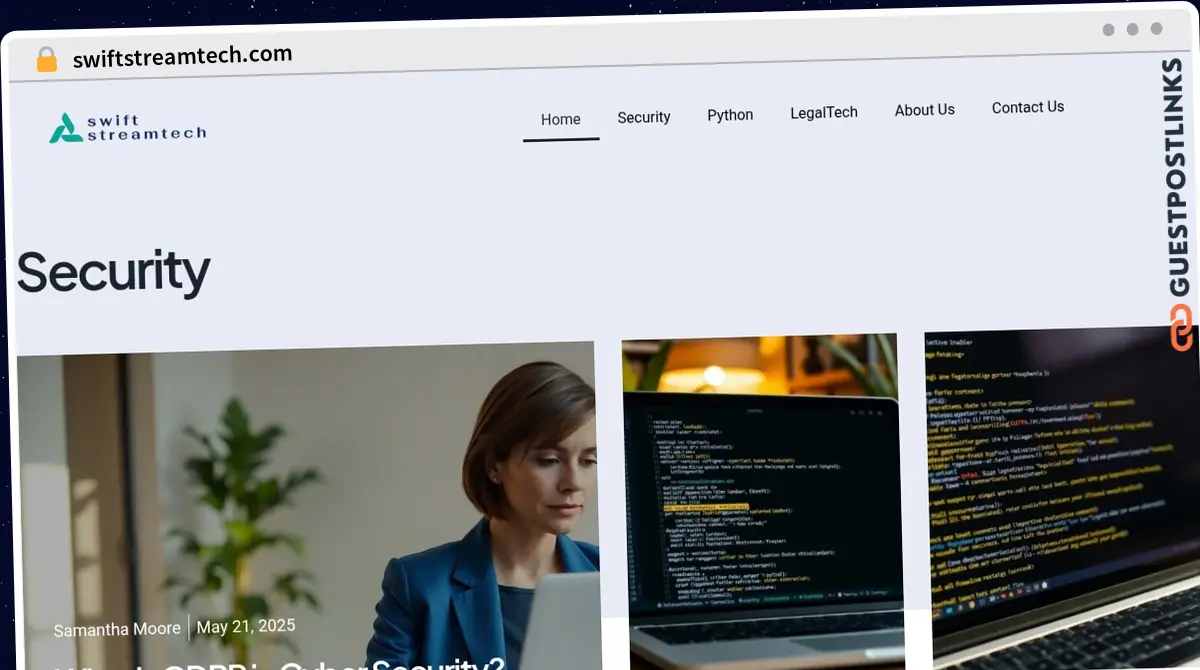Open Samantha Moore's author profile
The height and width of the screenshot is (670, 1200).
tap(117, 629)
